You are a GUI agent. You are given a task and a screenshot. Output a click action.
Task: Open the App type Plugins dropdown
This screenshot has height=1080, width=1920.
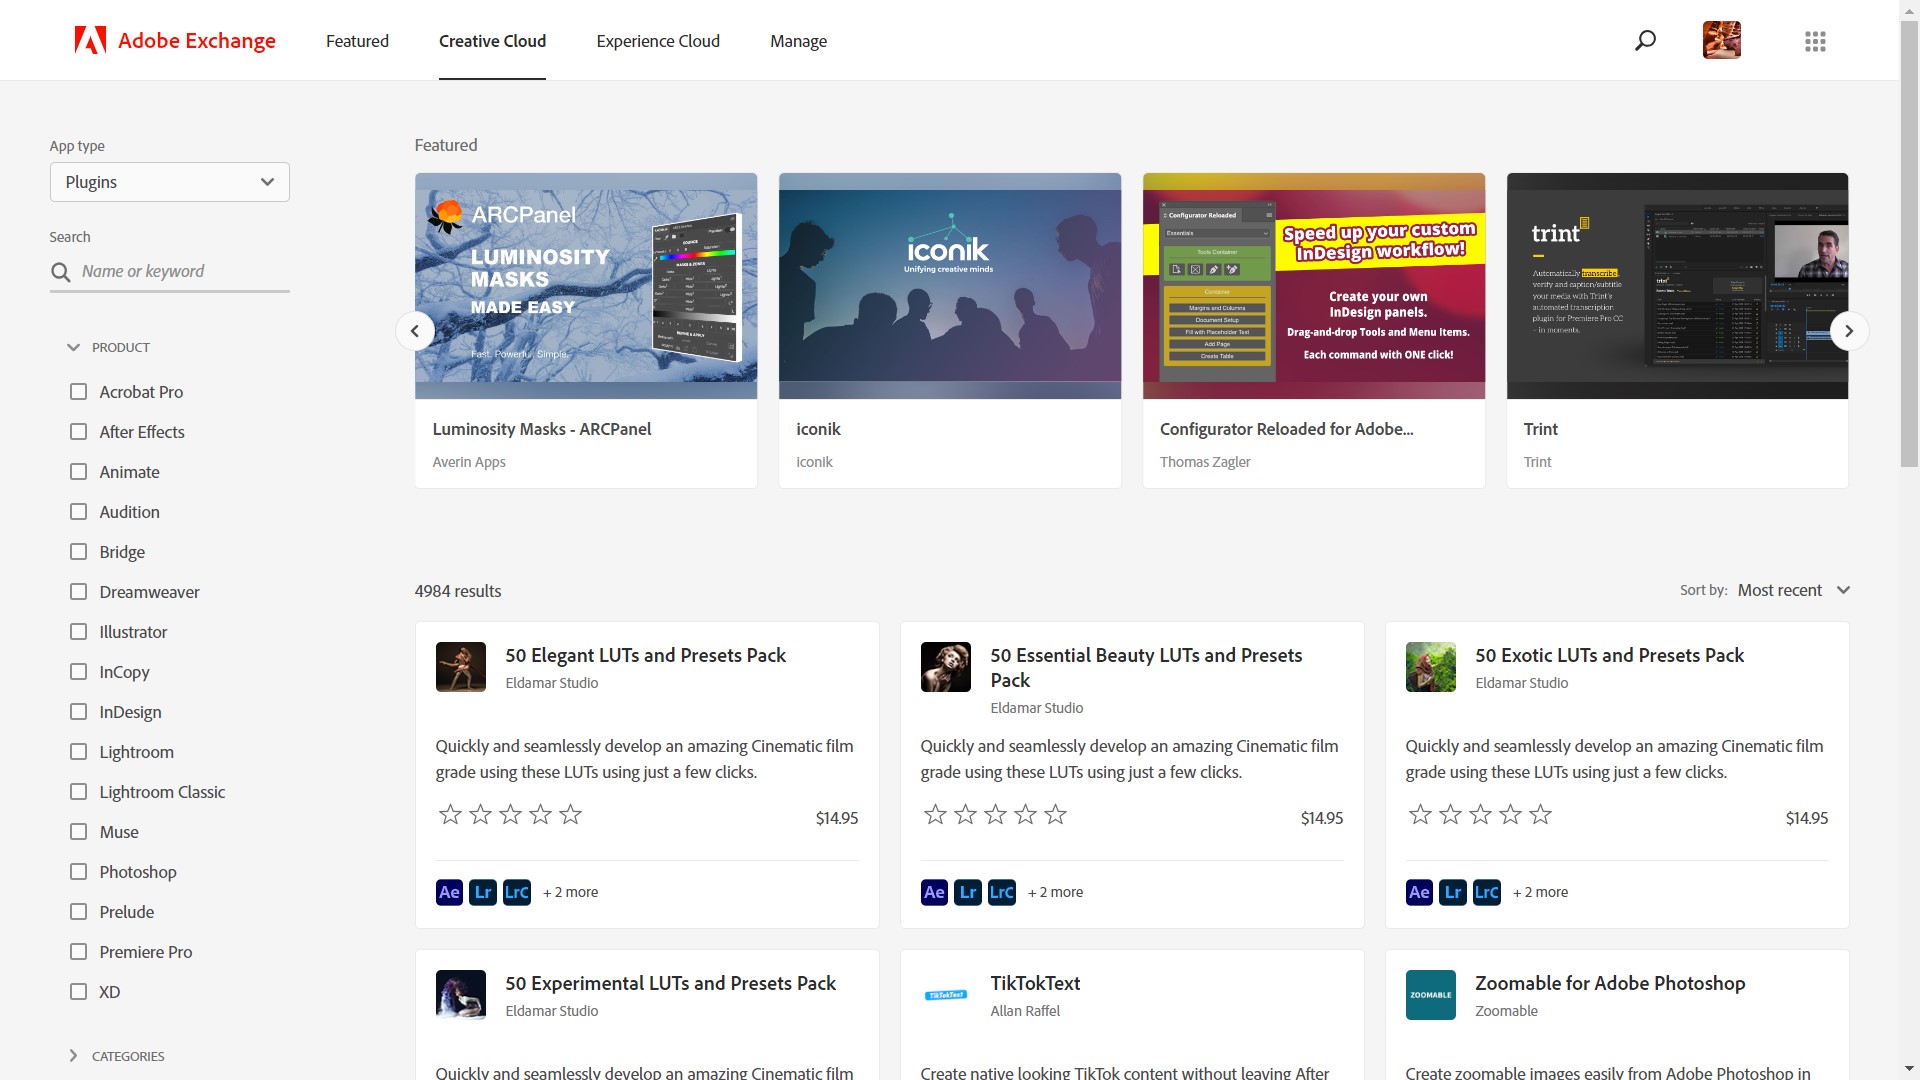(170, 182)
